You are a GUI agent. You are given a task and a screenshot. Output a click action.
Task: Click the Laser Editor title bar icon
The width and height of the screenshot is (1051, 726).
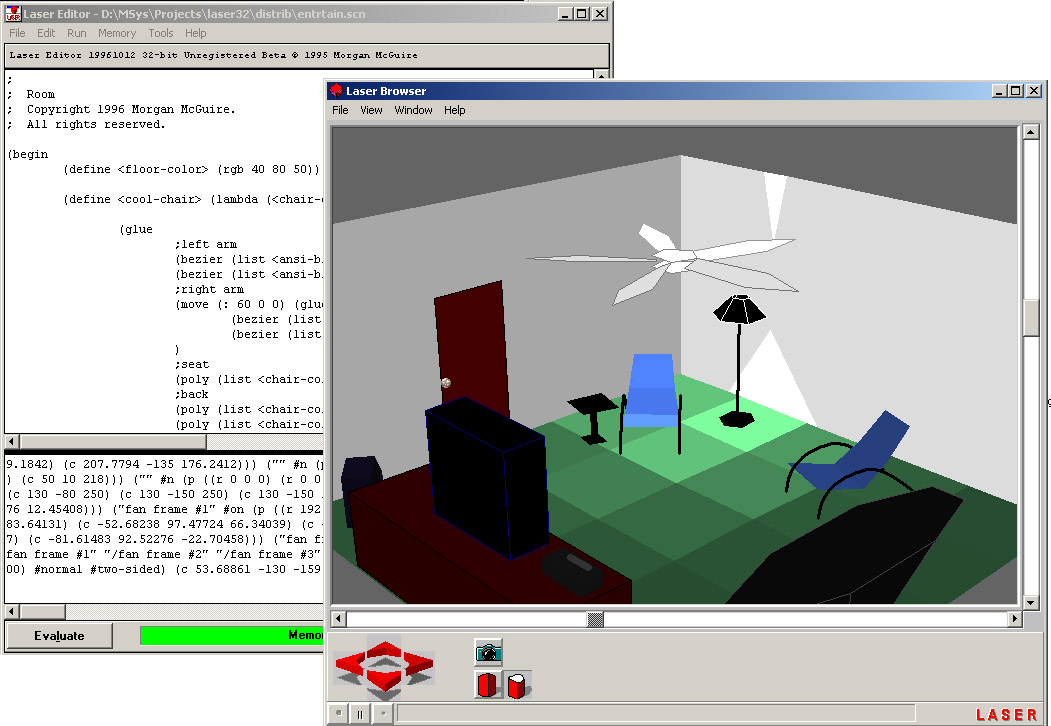pos(14,14)
